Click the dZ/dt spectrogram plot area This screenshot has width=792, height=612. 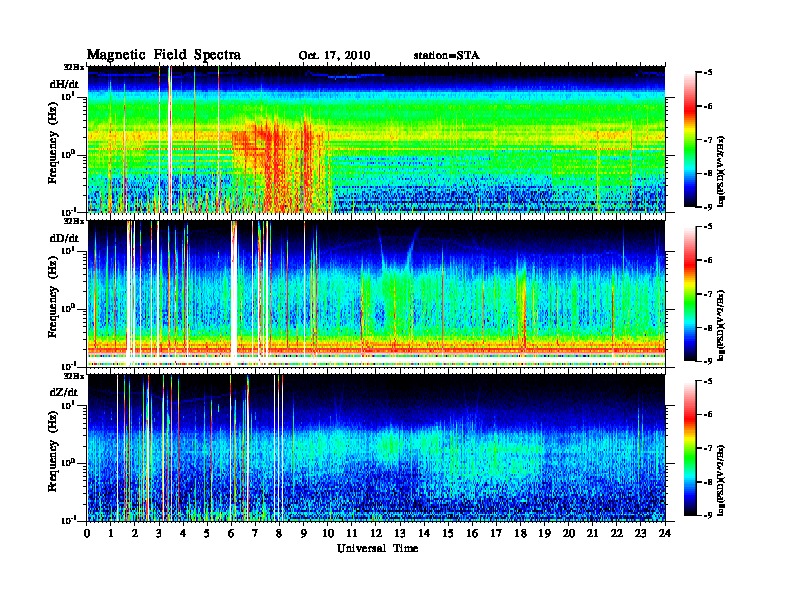(376, 448)
